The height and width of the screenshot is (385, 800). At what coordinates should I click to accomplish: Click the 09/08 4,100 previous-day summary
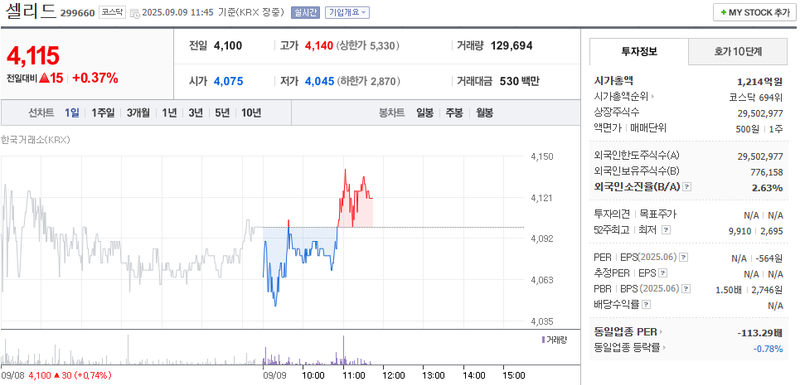pyautogui.click(x=56, y=375)
